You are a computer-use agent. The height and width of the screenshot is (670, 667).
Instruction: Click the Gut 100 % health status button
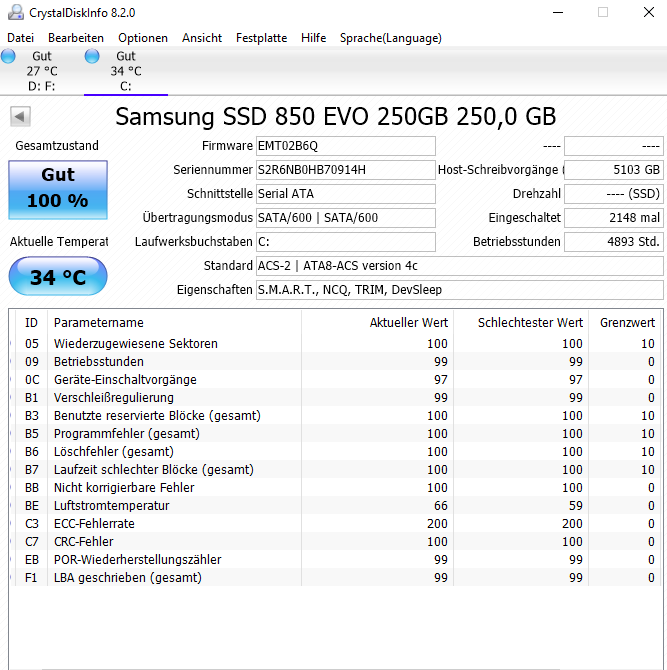pos(58,190)
